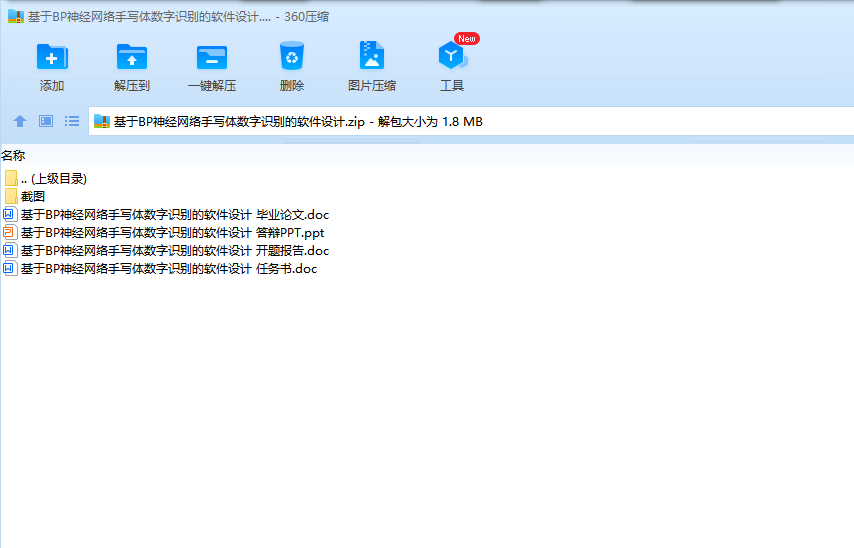854x548 pixels.
Task: Click the PowerPoint icon beside 答辩PPT.ppt
Action: click(10, 233)
